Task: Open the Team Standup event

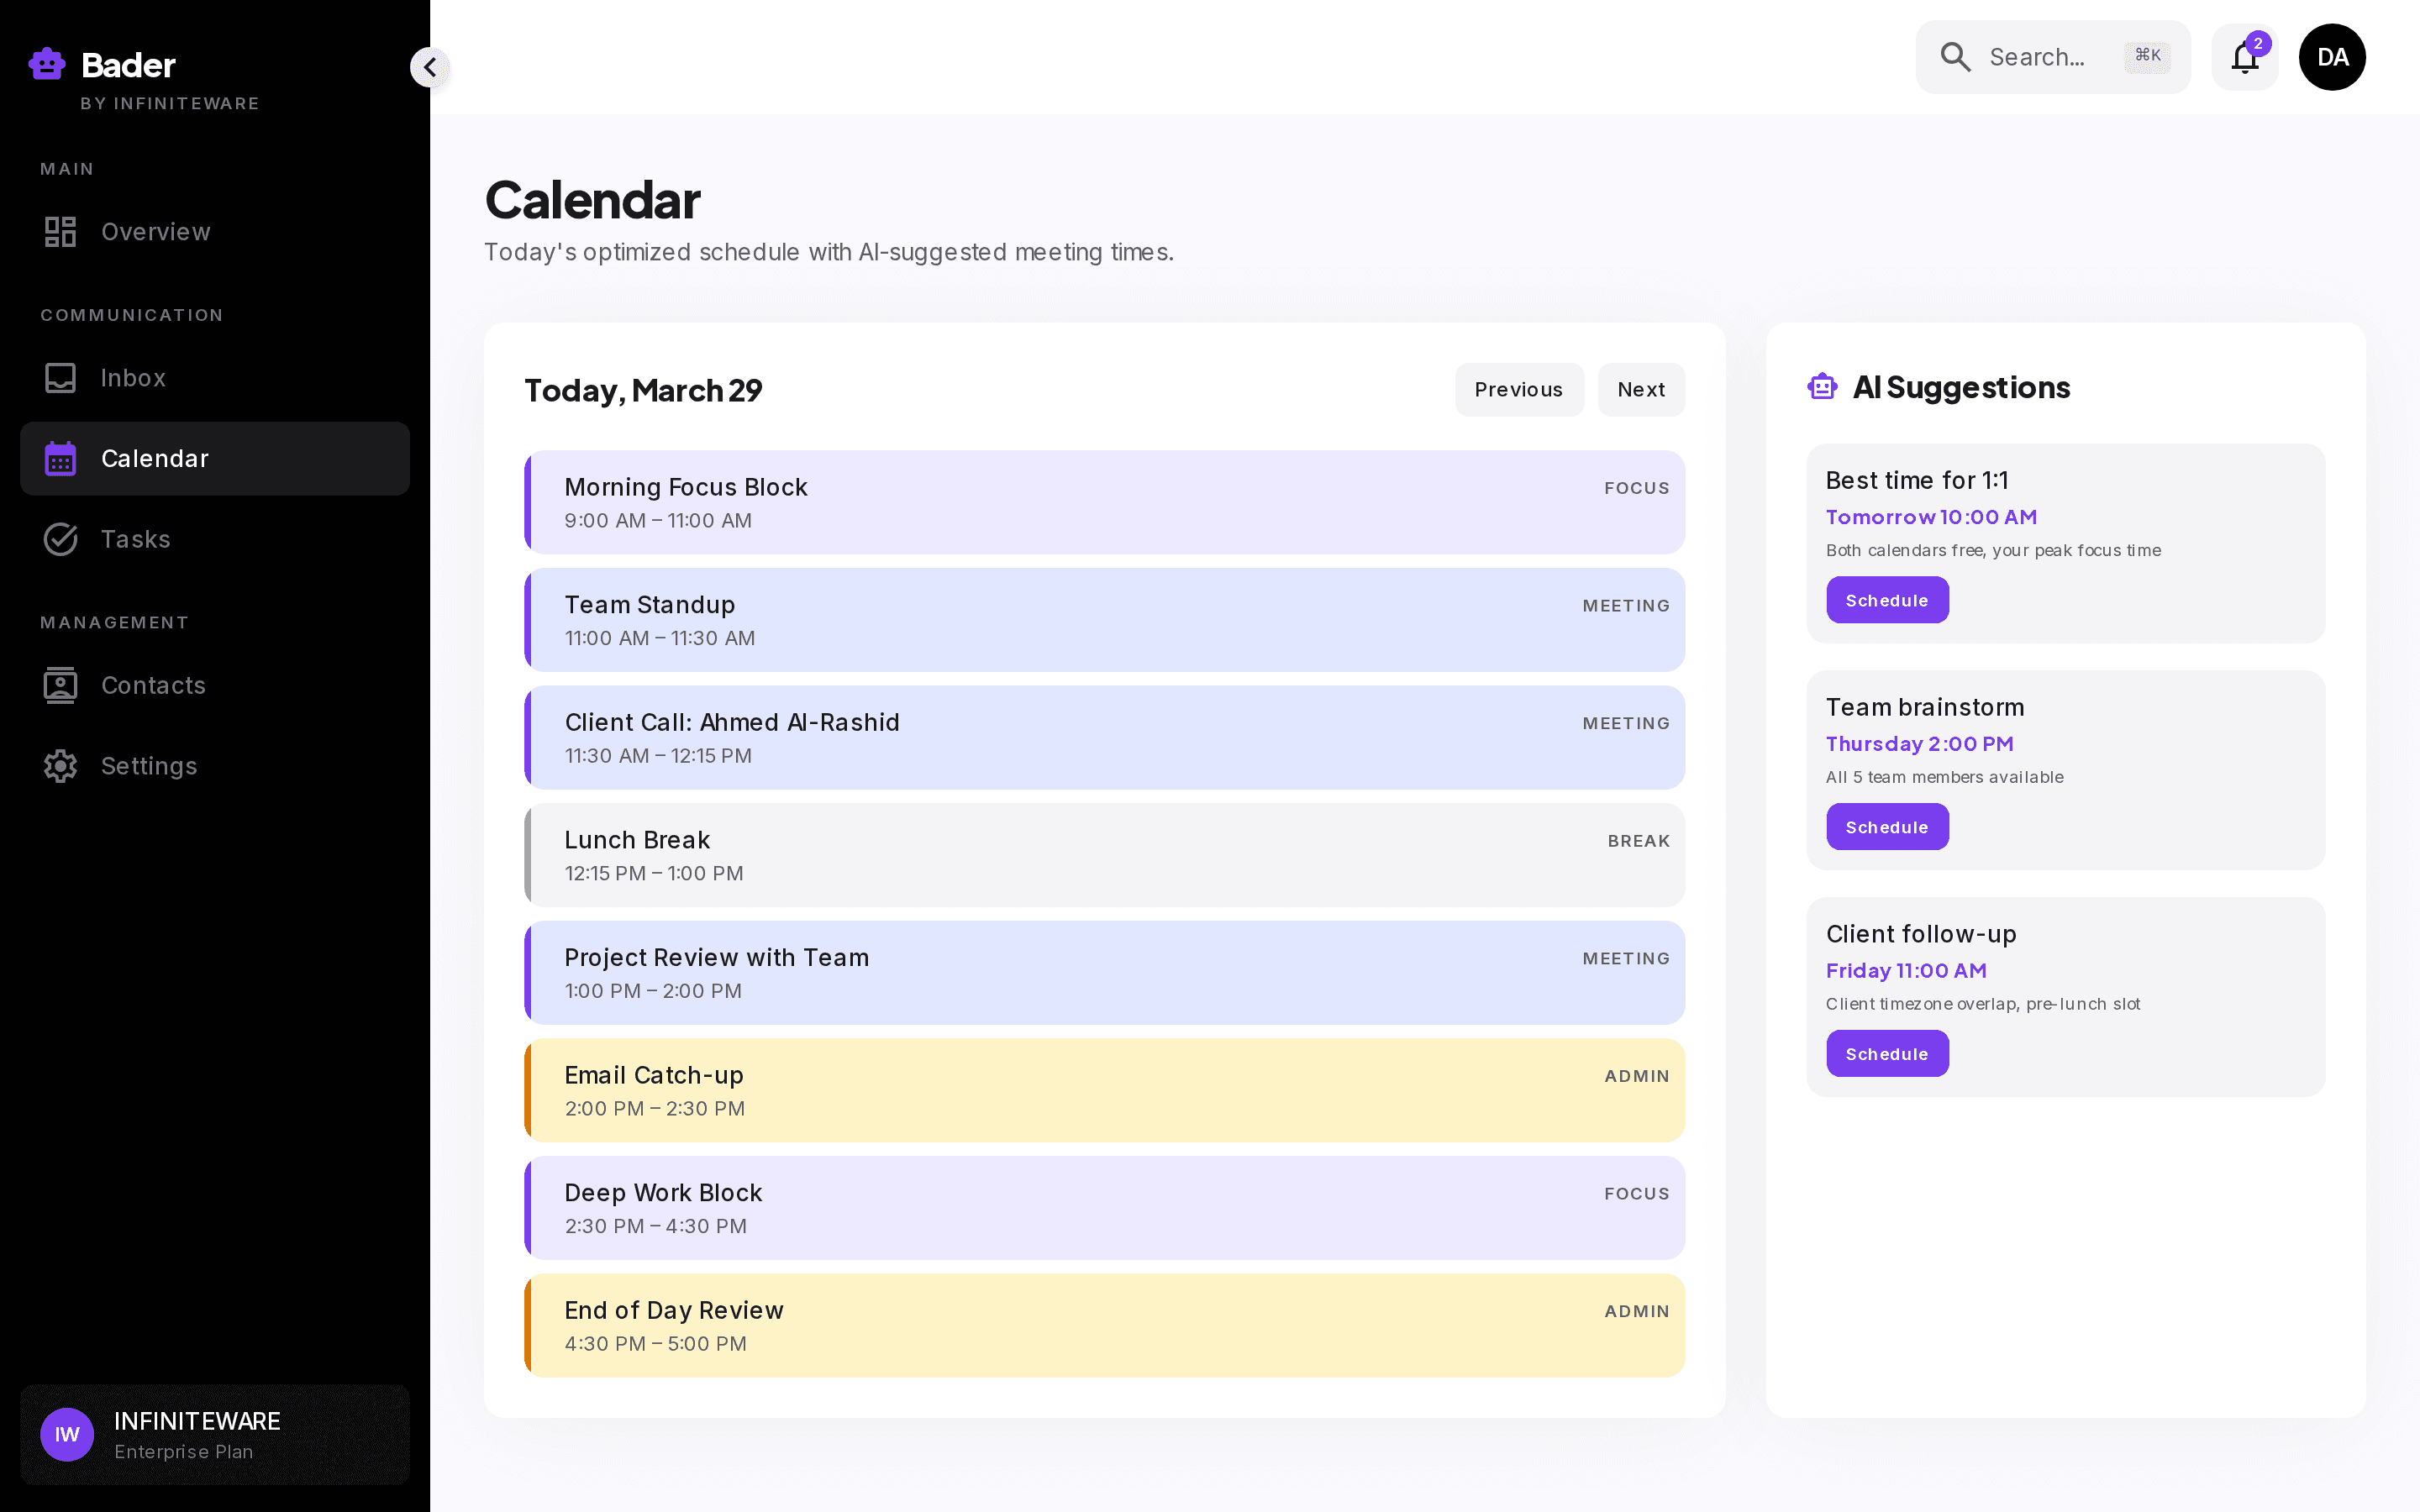Action: coord(1104,620)
